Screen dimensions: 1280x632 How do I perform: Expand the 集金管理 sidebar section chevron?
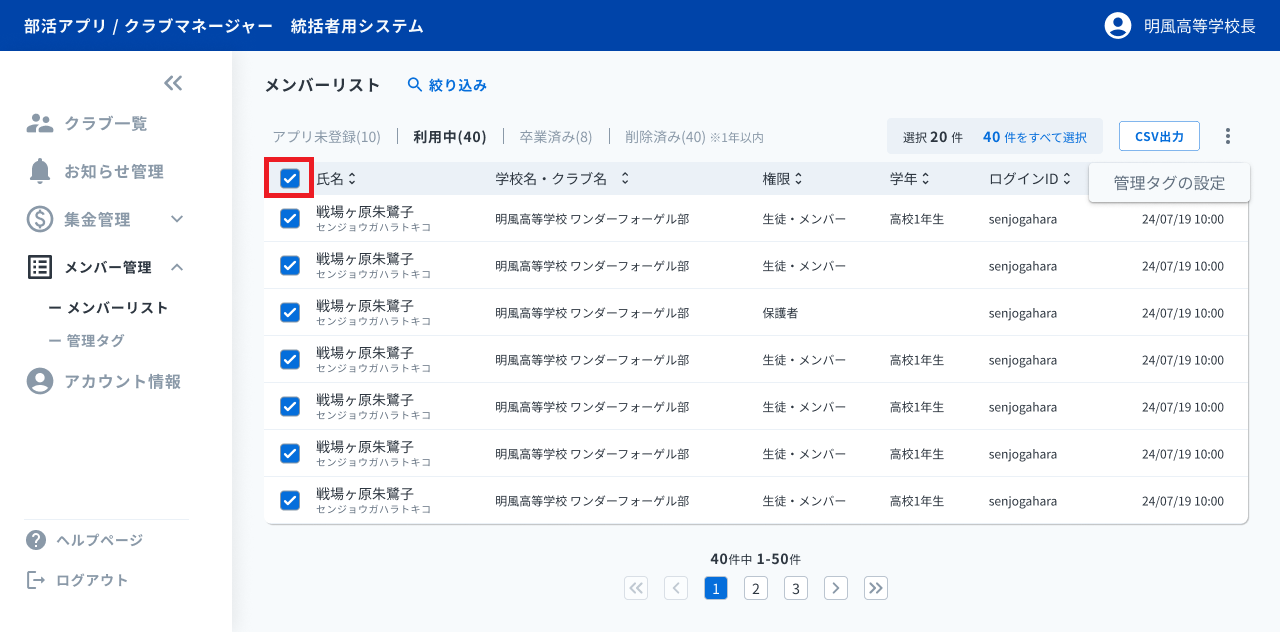click(x=177, y=219)
